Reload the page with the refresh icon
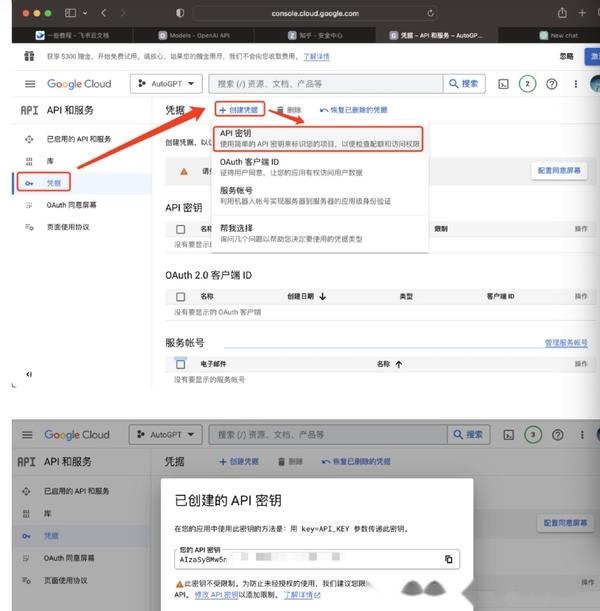This screenshot has width=600, height=611. coord(430,13)
